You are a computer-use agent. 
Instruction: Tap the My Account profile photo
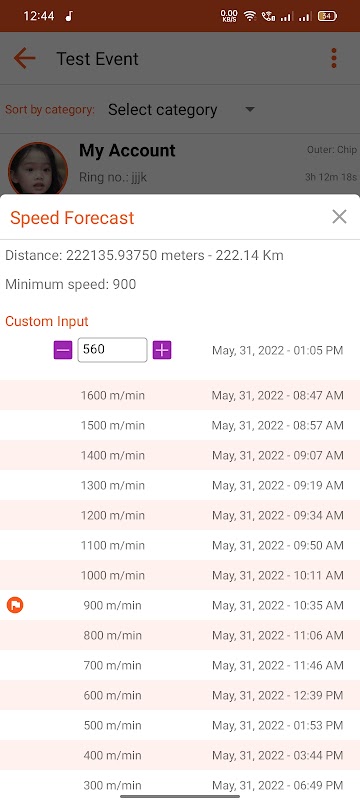pyautogui.click(x=38, y=168)
